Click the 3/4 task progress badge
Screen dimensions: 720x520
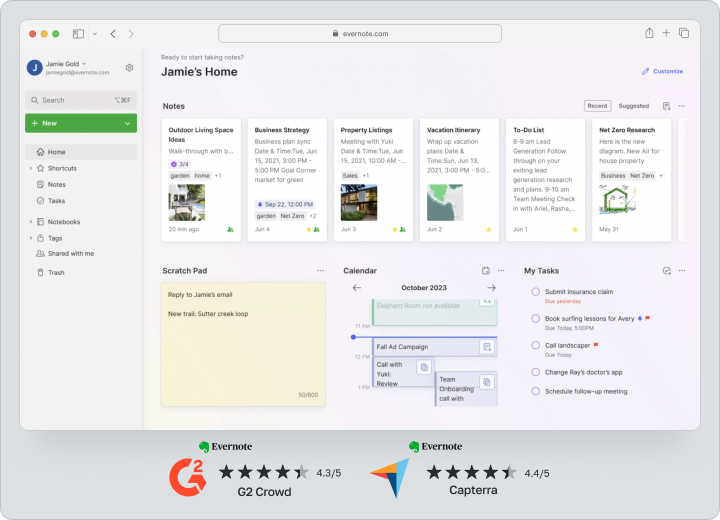coord(180,164)
